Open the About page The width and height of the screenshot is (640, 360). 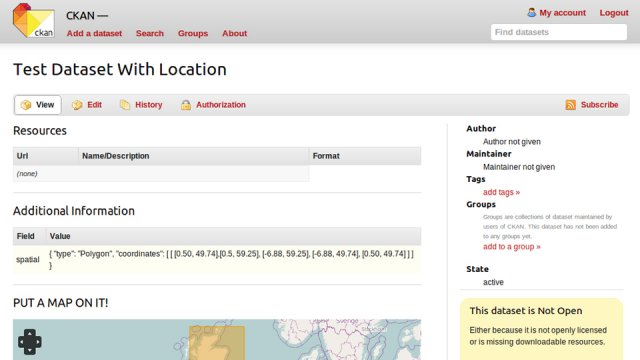(x=235, y=33)
